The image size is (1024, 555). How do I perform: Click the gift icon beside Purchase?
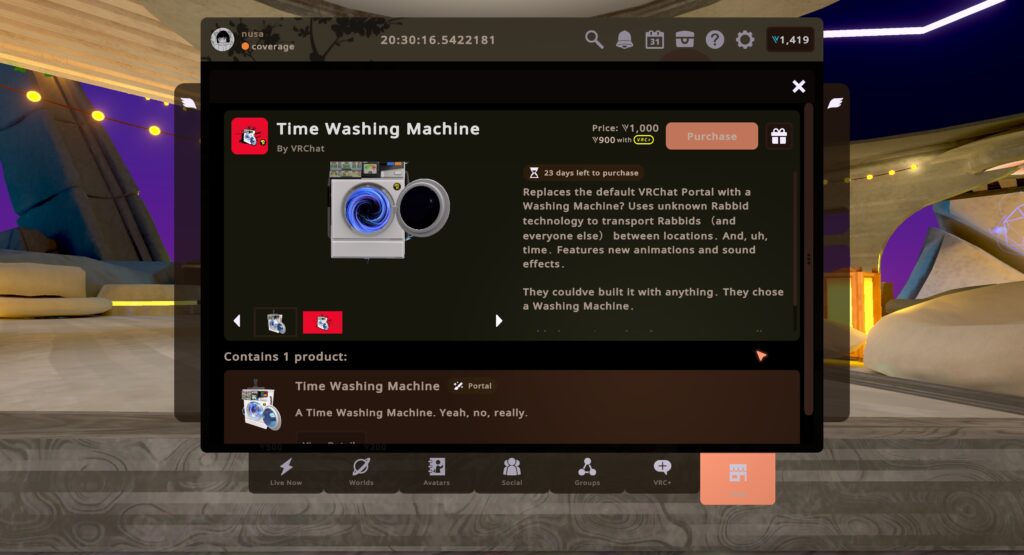779,136
